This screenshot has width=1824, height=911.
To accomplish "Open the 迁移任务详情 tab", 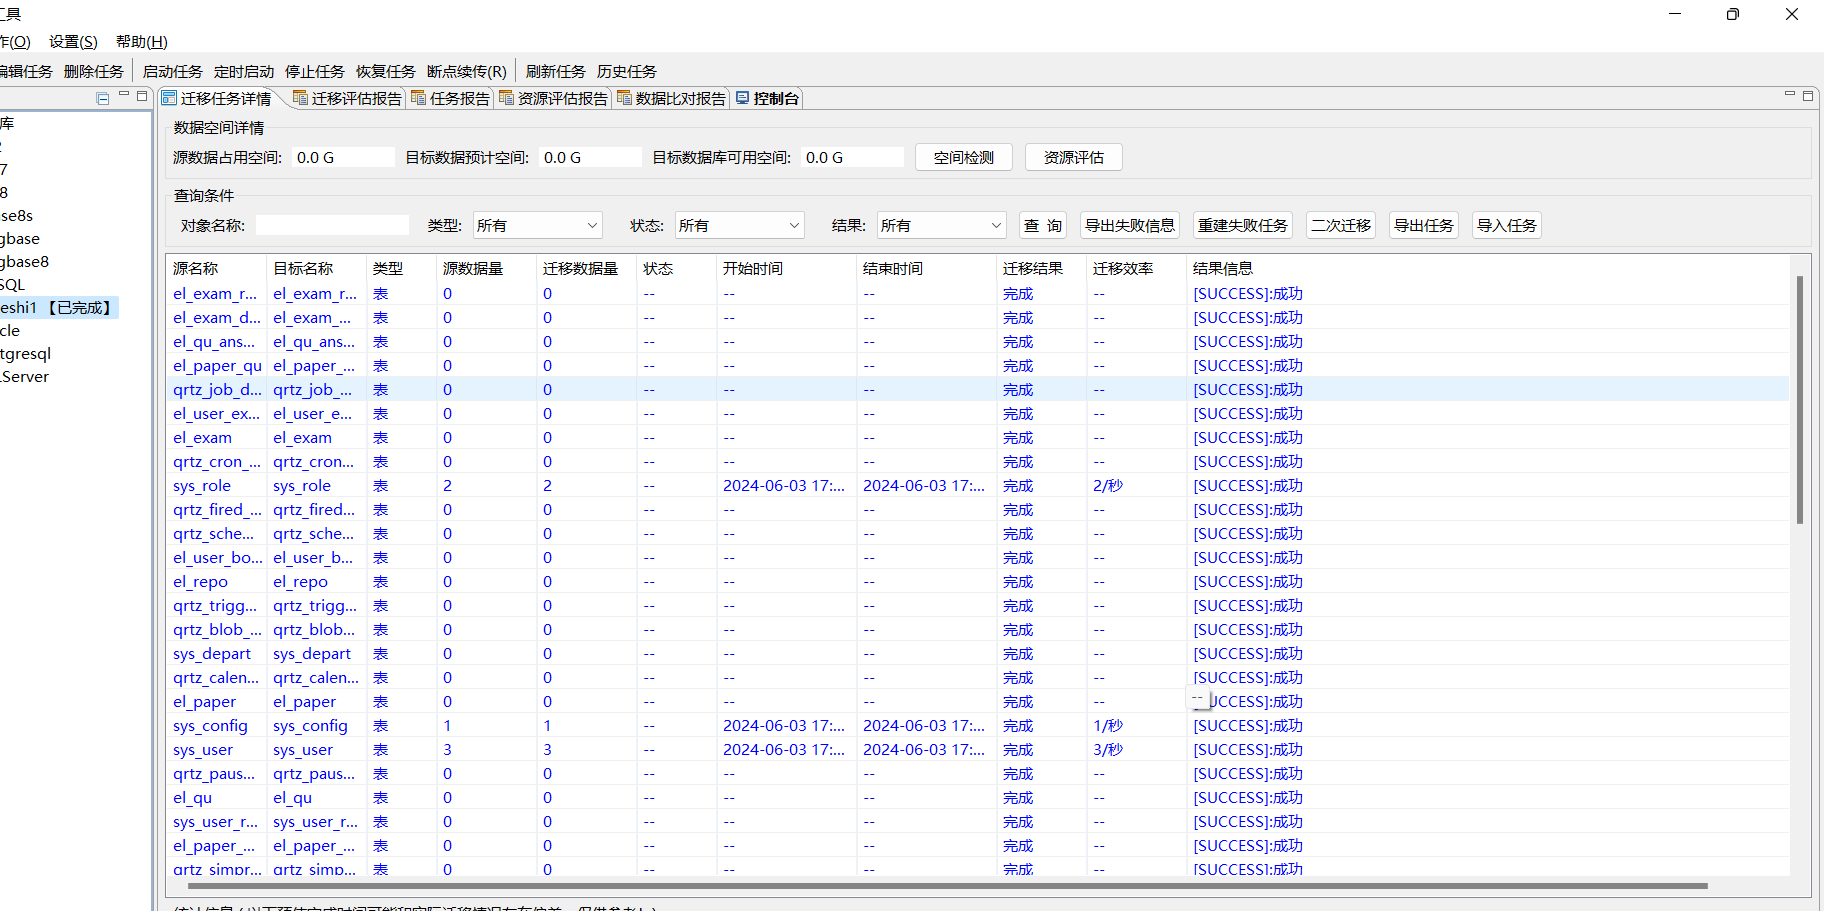I will (217, 98).
